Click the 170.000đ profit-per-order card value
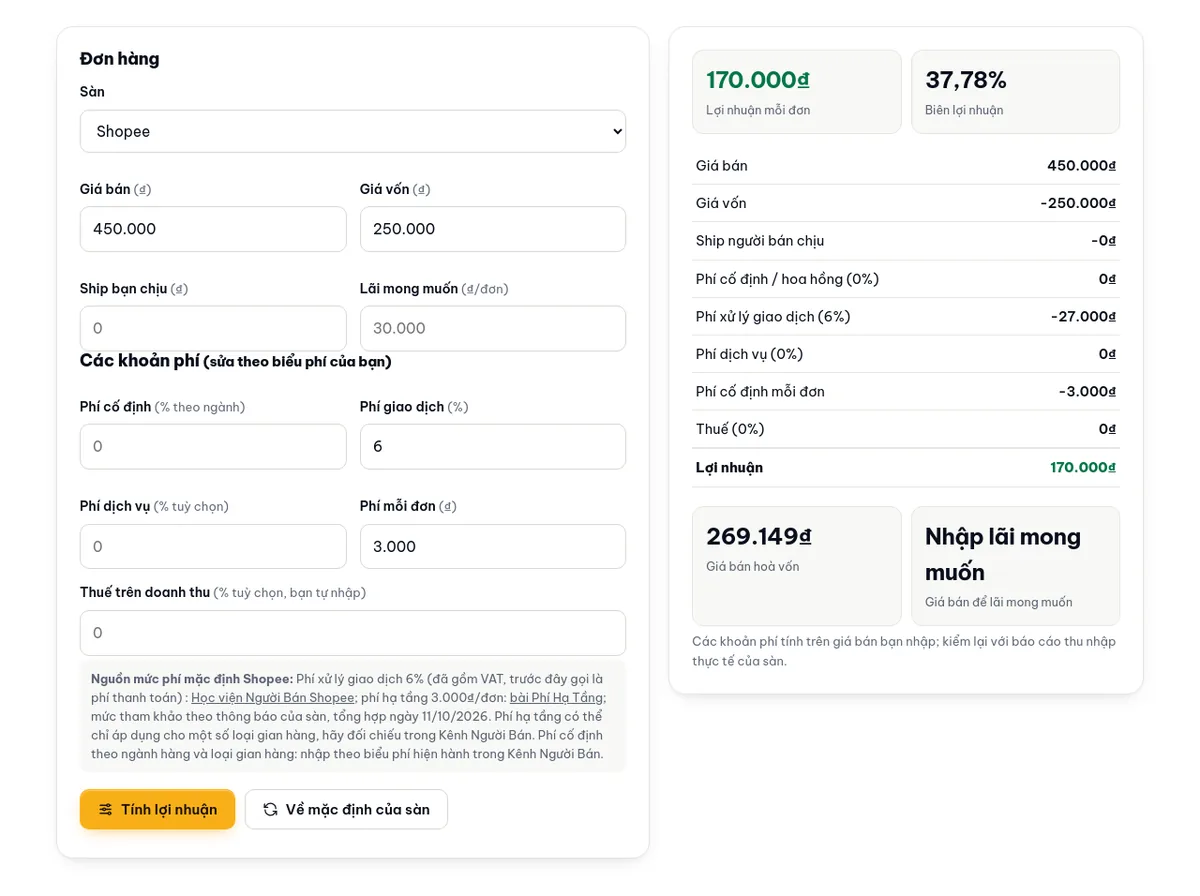Image resolution: width=1200 pixels, height=896 pixels. pyautogui.click(x=758, y=80)
